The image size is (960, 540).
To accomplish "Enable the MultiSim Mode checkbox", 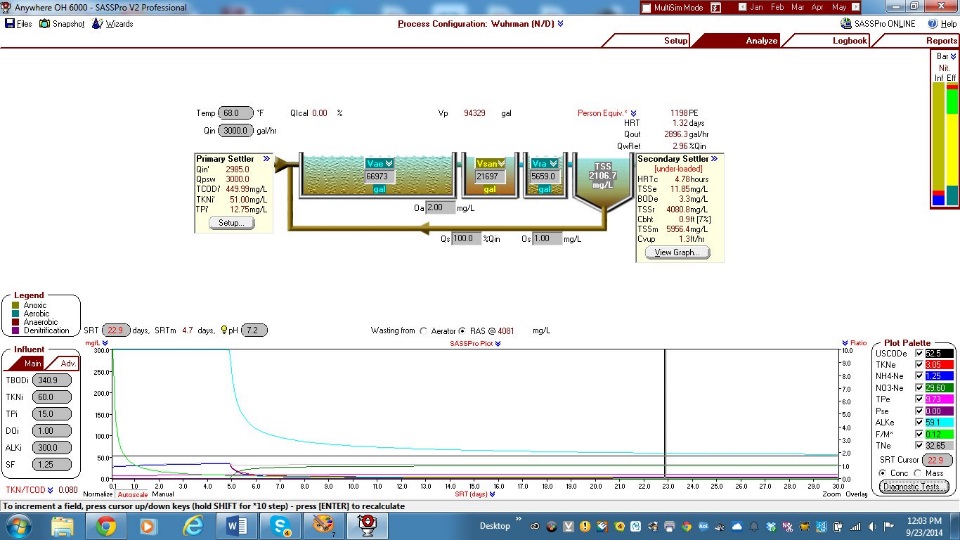I will (645, 7).
